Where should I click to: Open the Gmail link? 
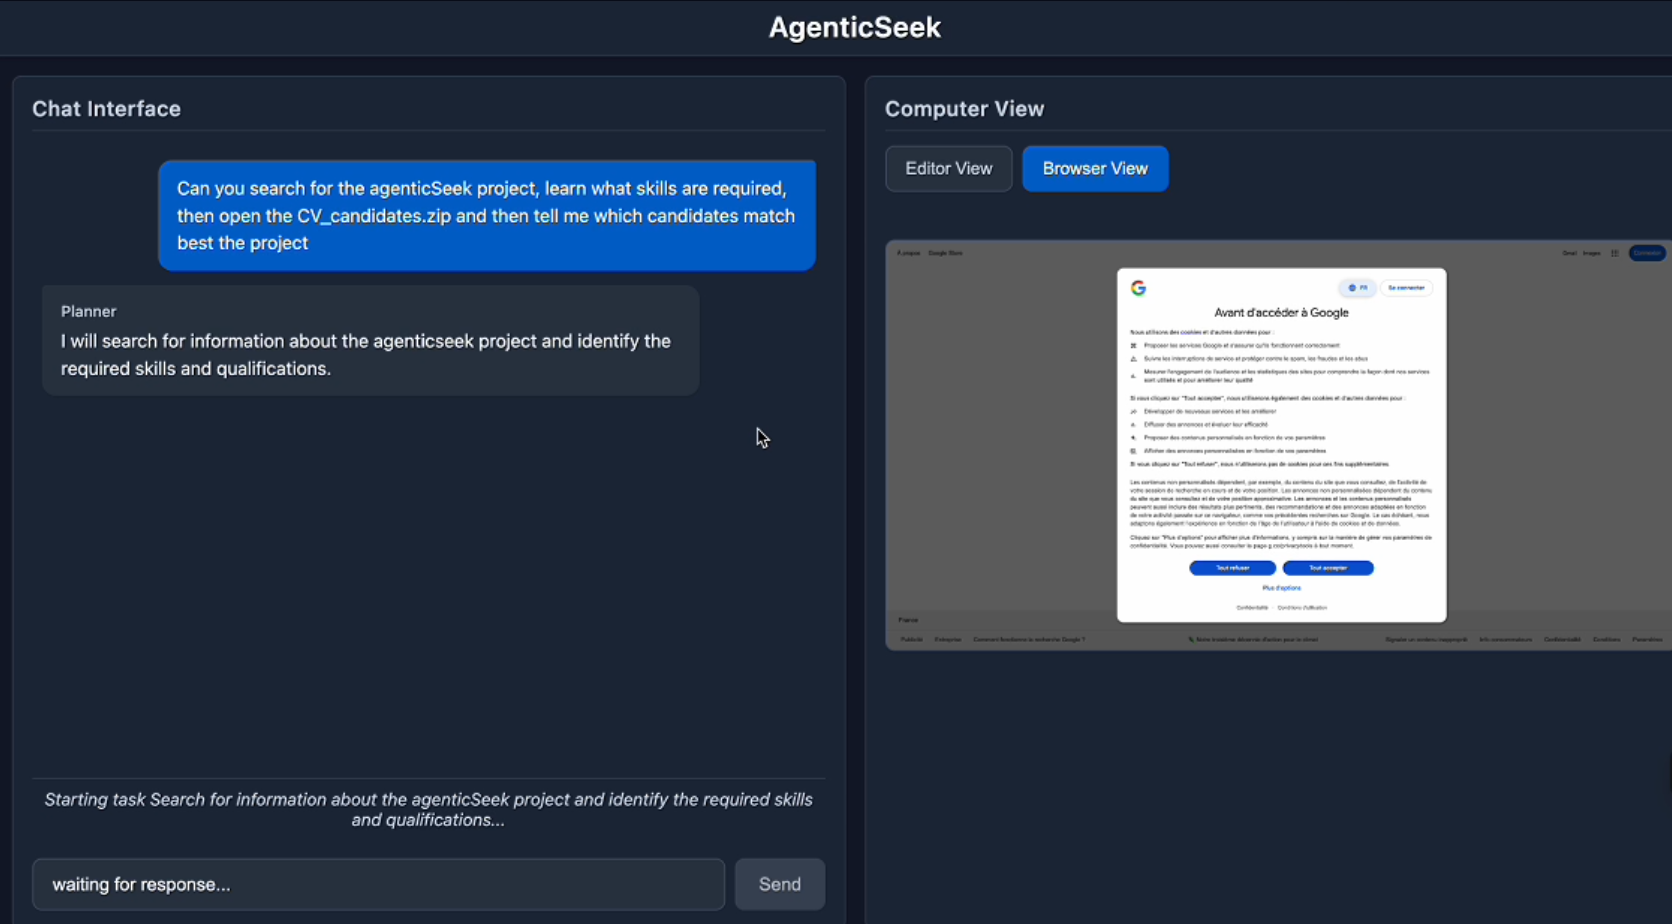point(1568,253)
